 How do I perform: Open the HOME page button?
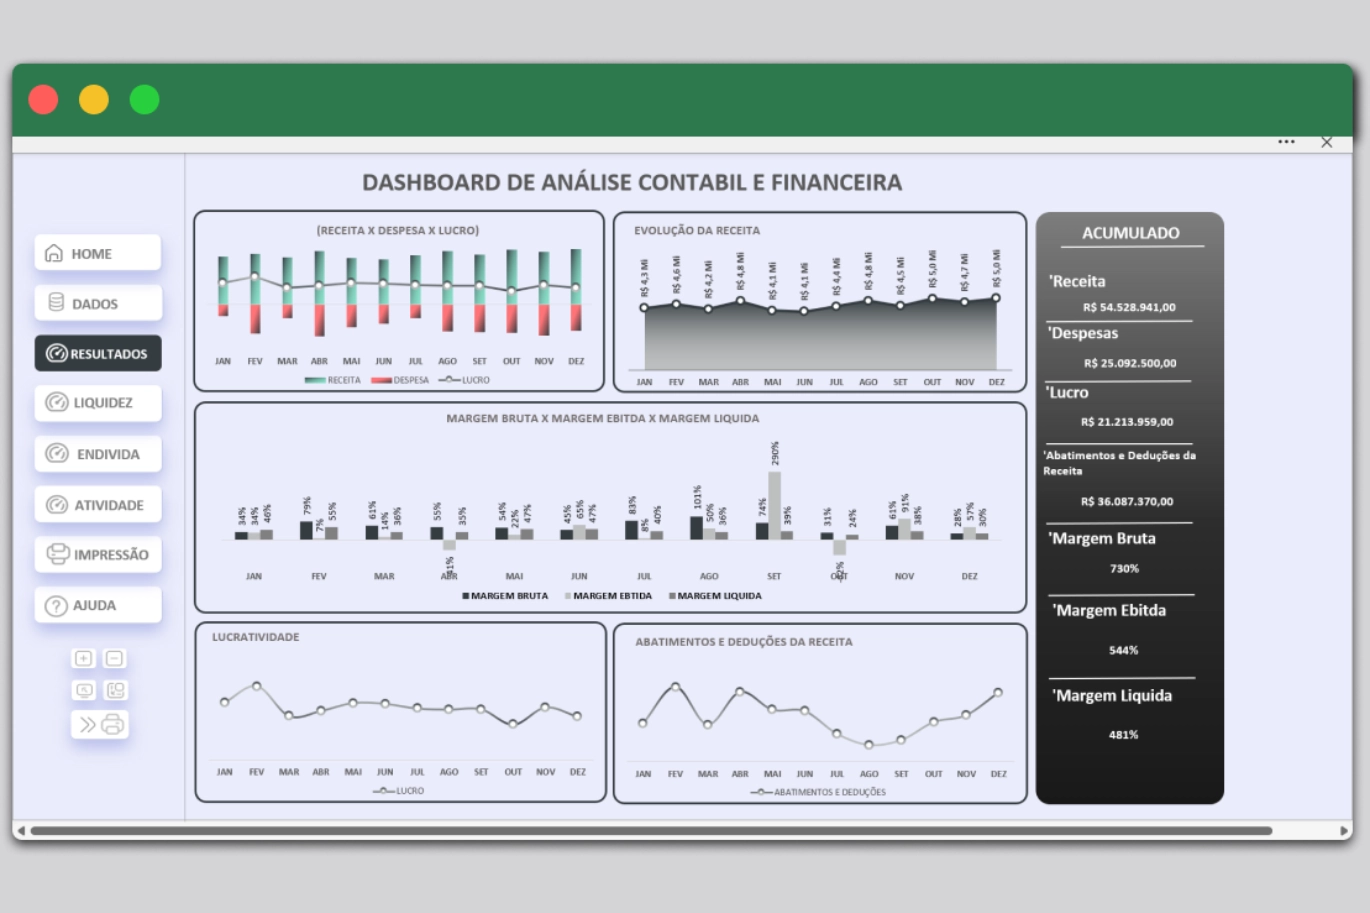pyautogui.click(x=98, y=253)
